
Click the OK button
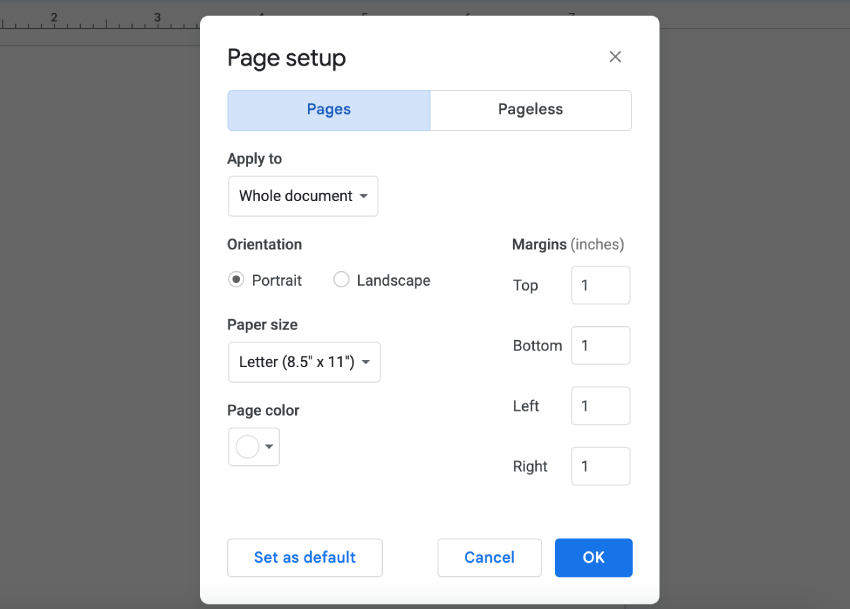pos(593,557)
